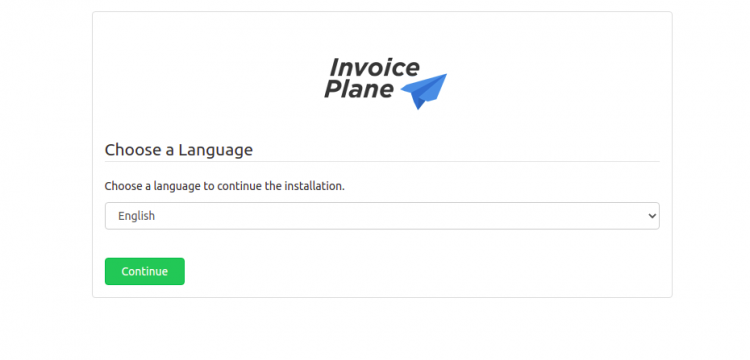Click the InvoicePlane paper plane logo

coord(386,83)
